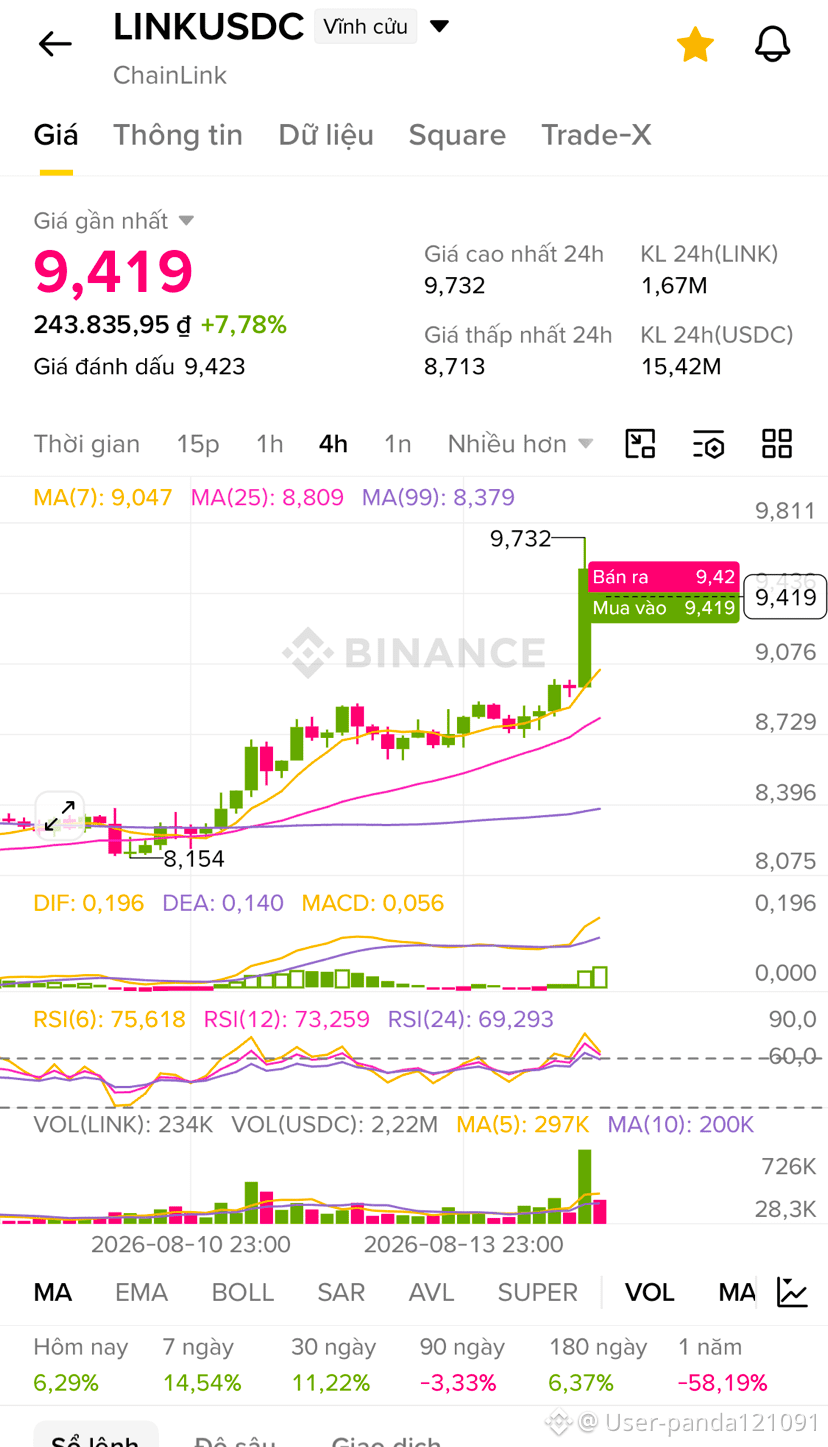828x1447 pixels.
Task: Click the 1 năm -58,19% performance
Action: click(x=722, y=1365)
